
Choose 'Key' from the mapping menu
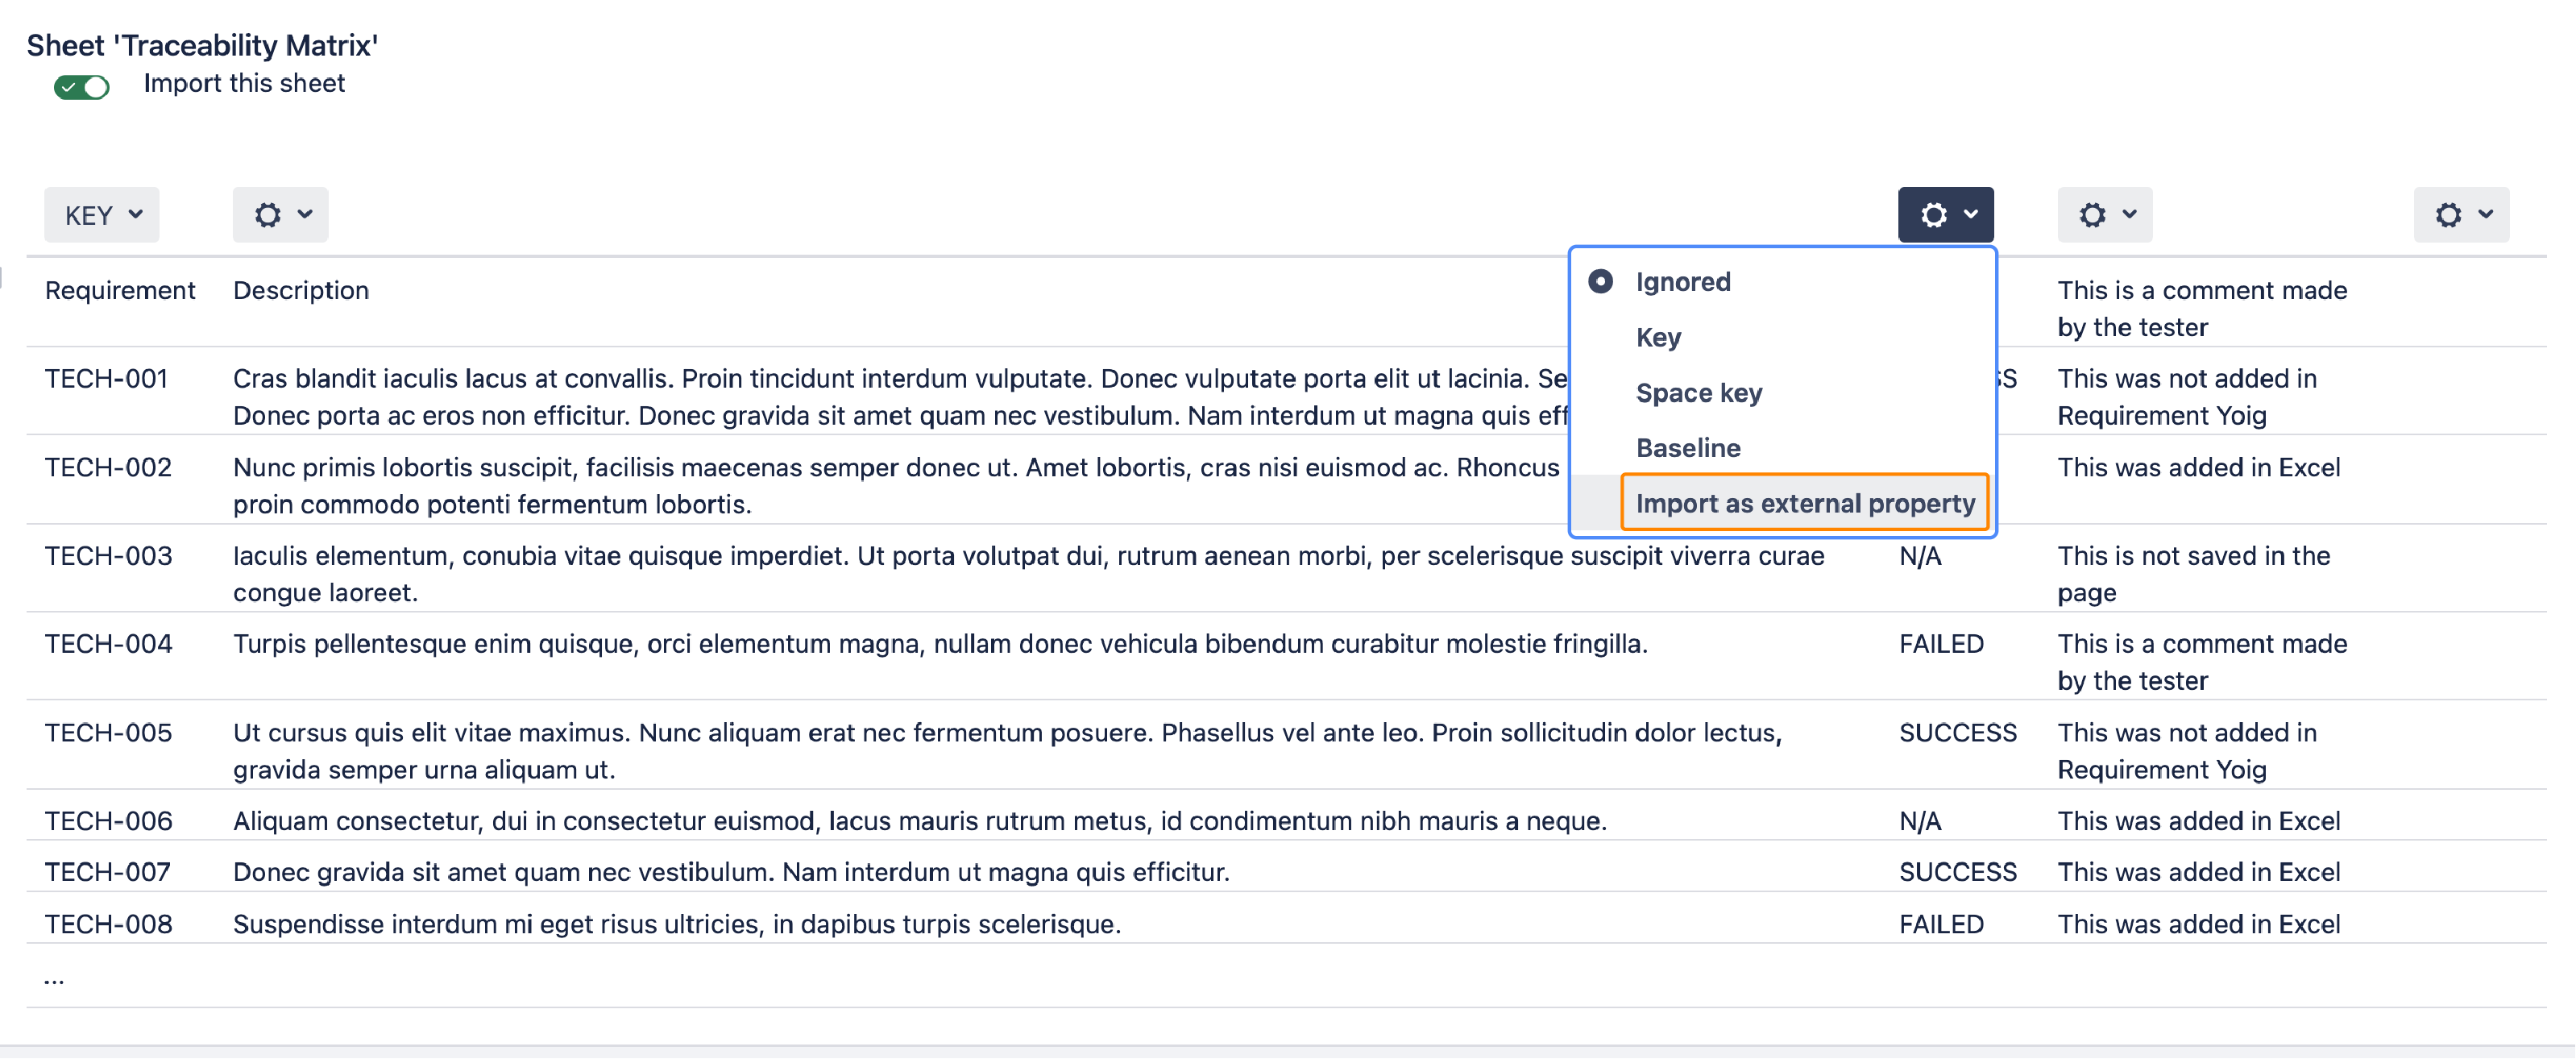coord(1658,338)
